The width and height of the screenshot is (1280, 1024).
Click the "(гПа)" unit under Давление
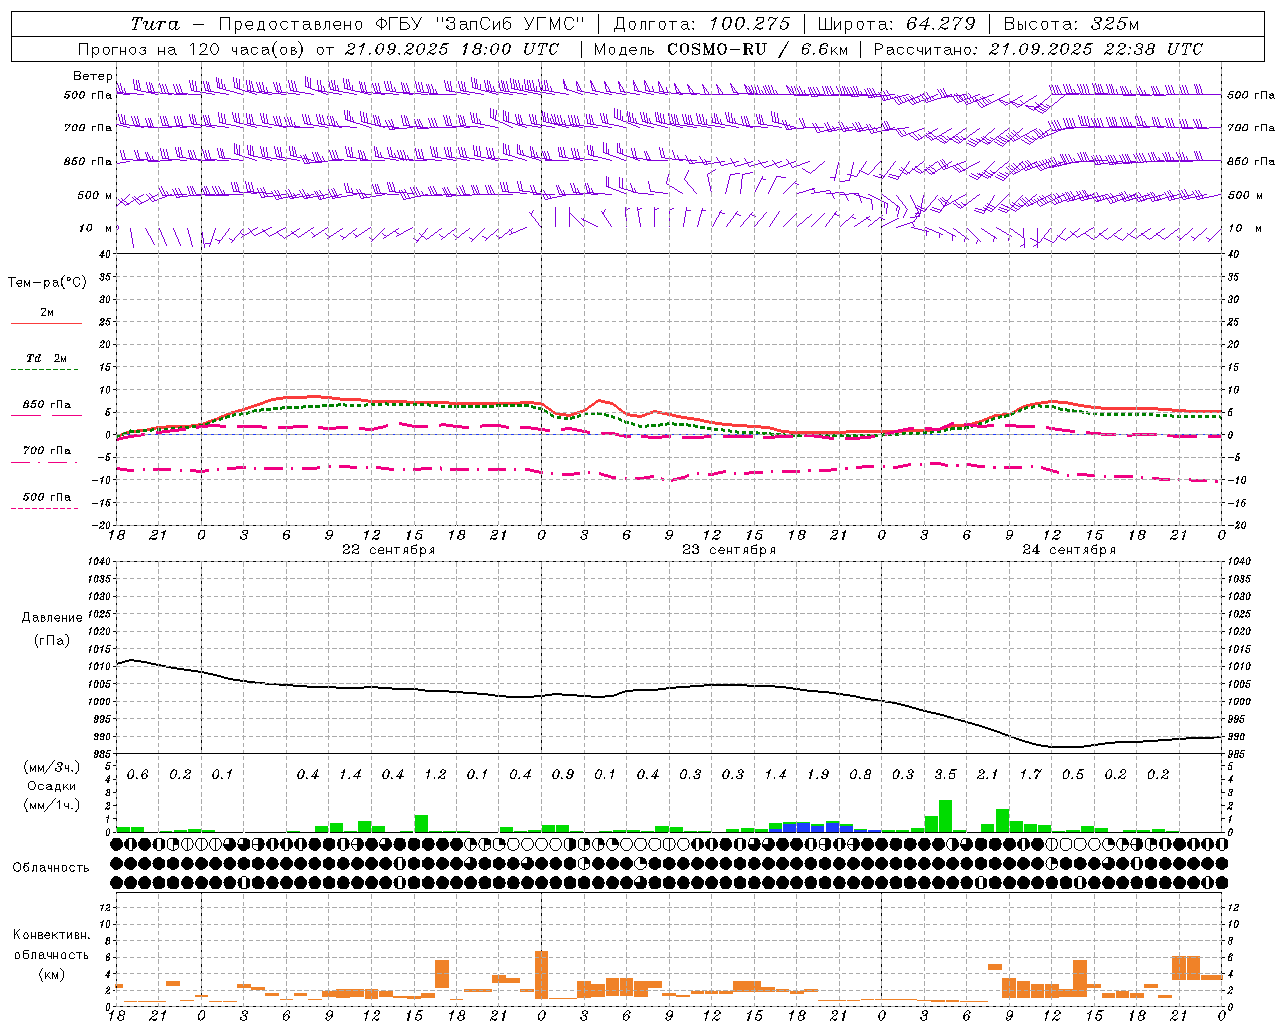(52, 641)
